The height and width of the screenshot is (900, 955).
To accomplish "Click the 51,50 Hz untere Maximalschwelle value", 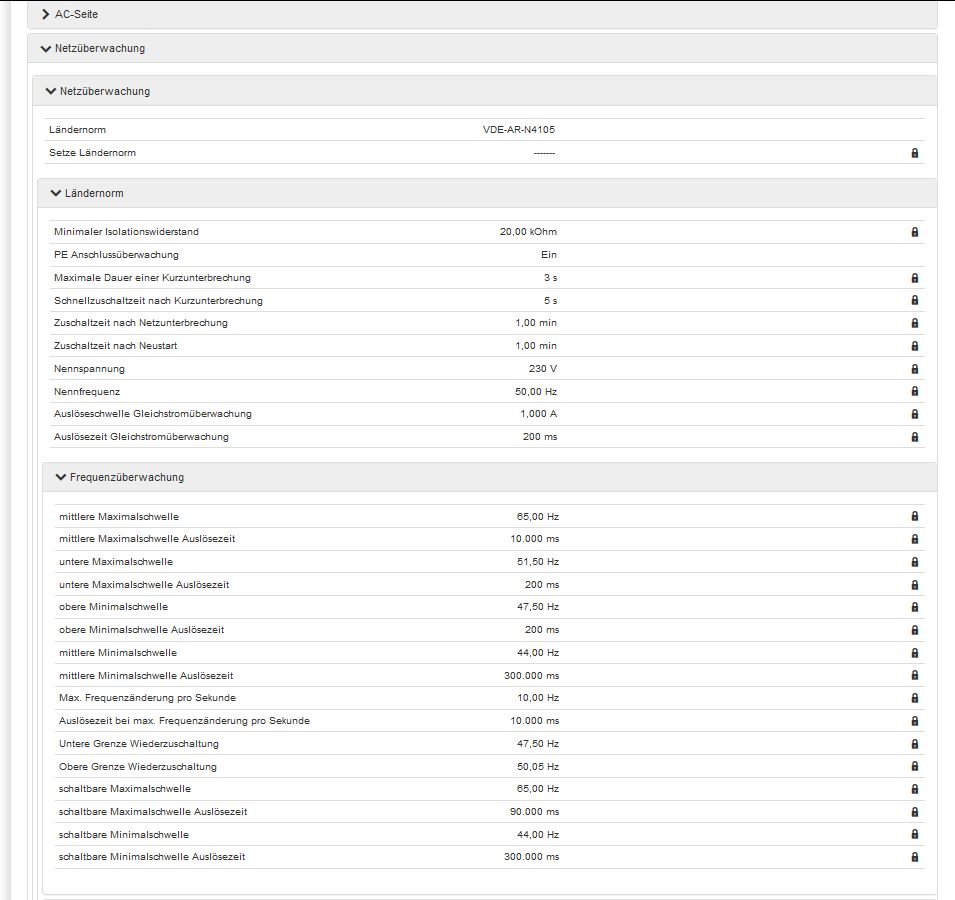I will coord(538,561).
